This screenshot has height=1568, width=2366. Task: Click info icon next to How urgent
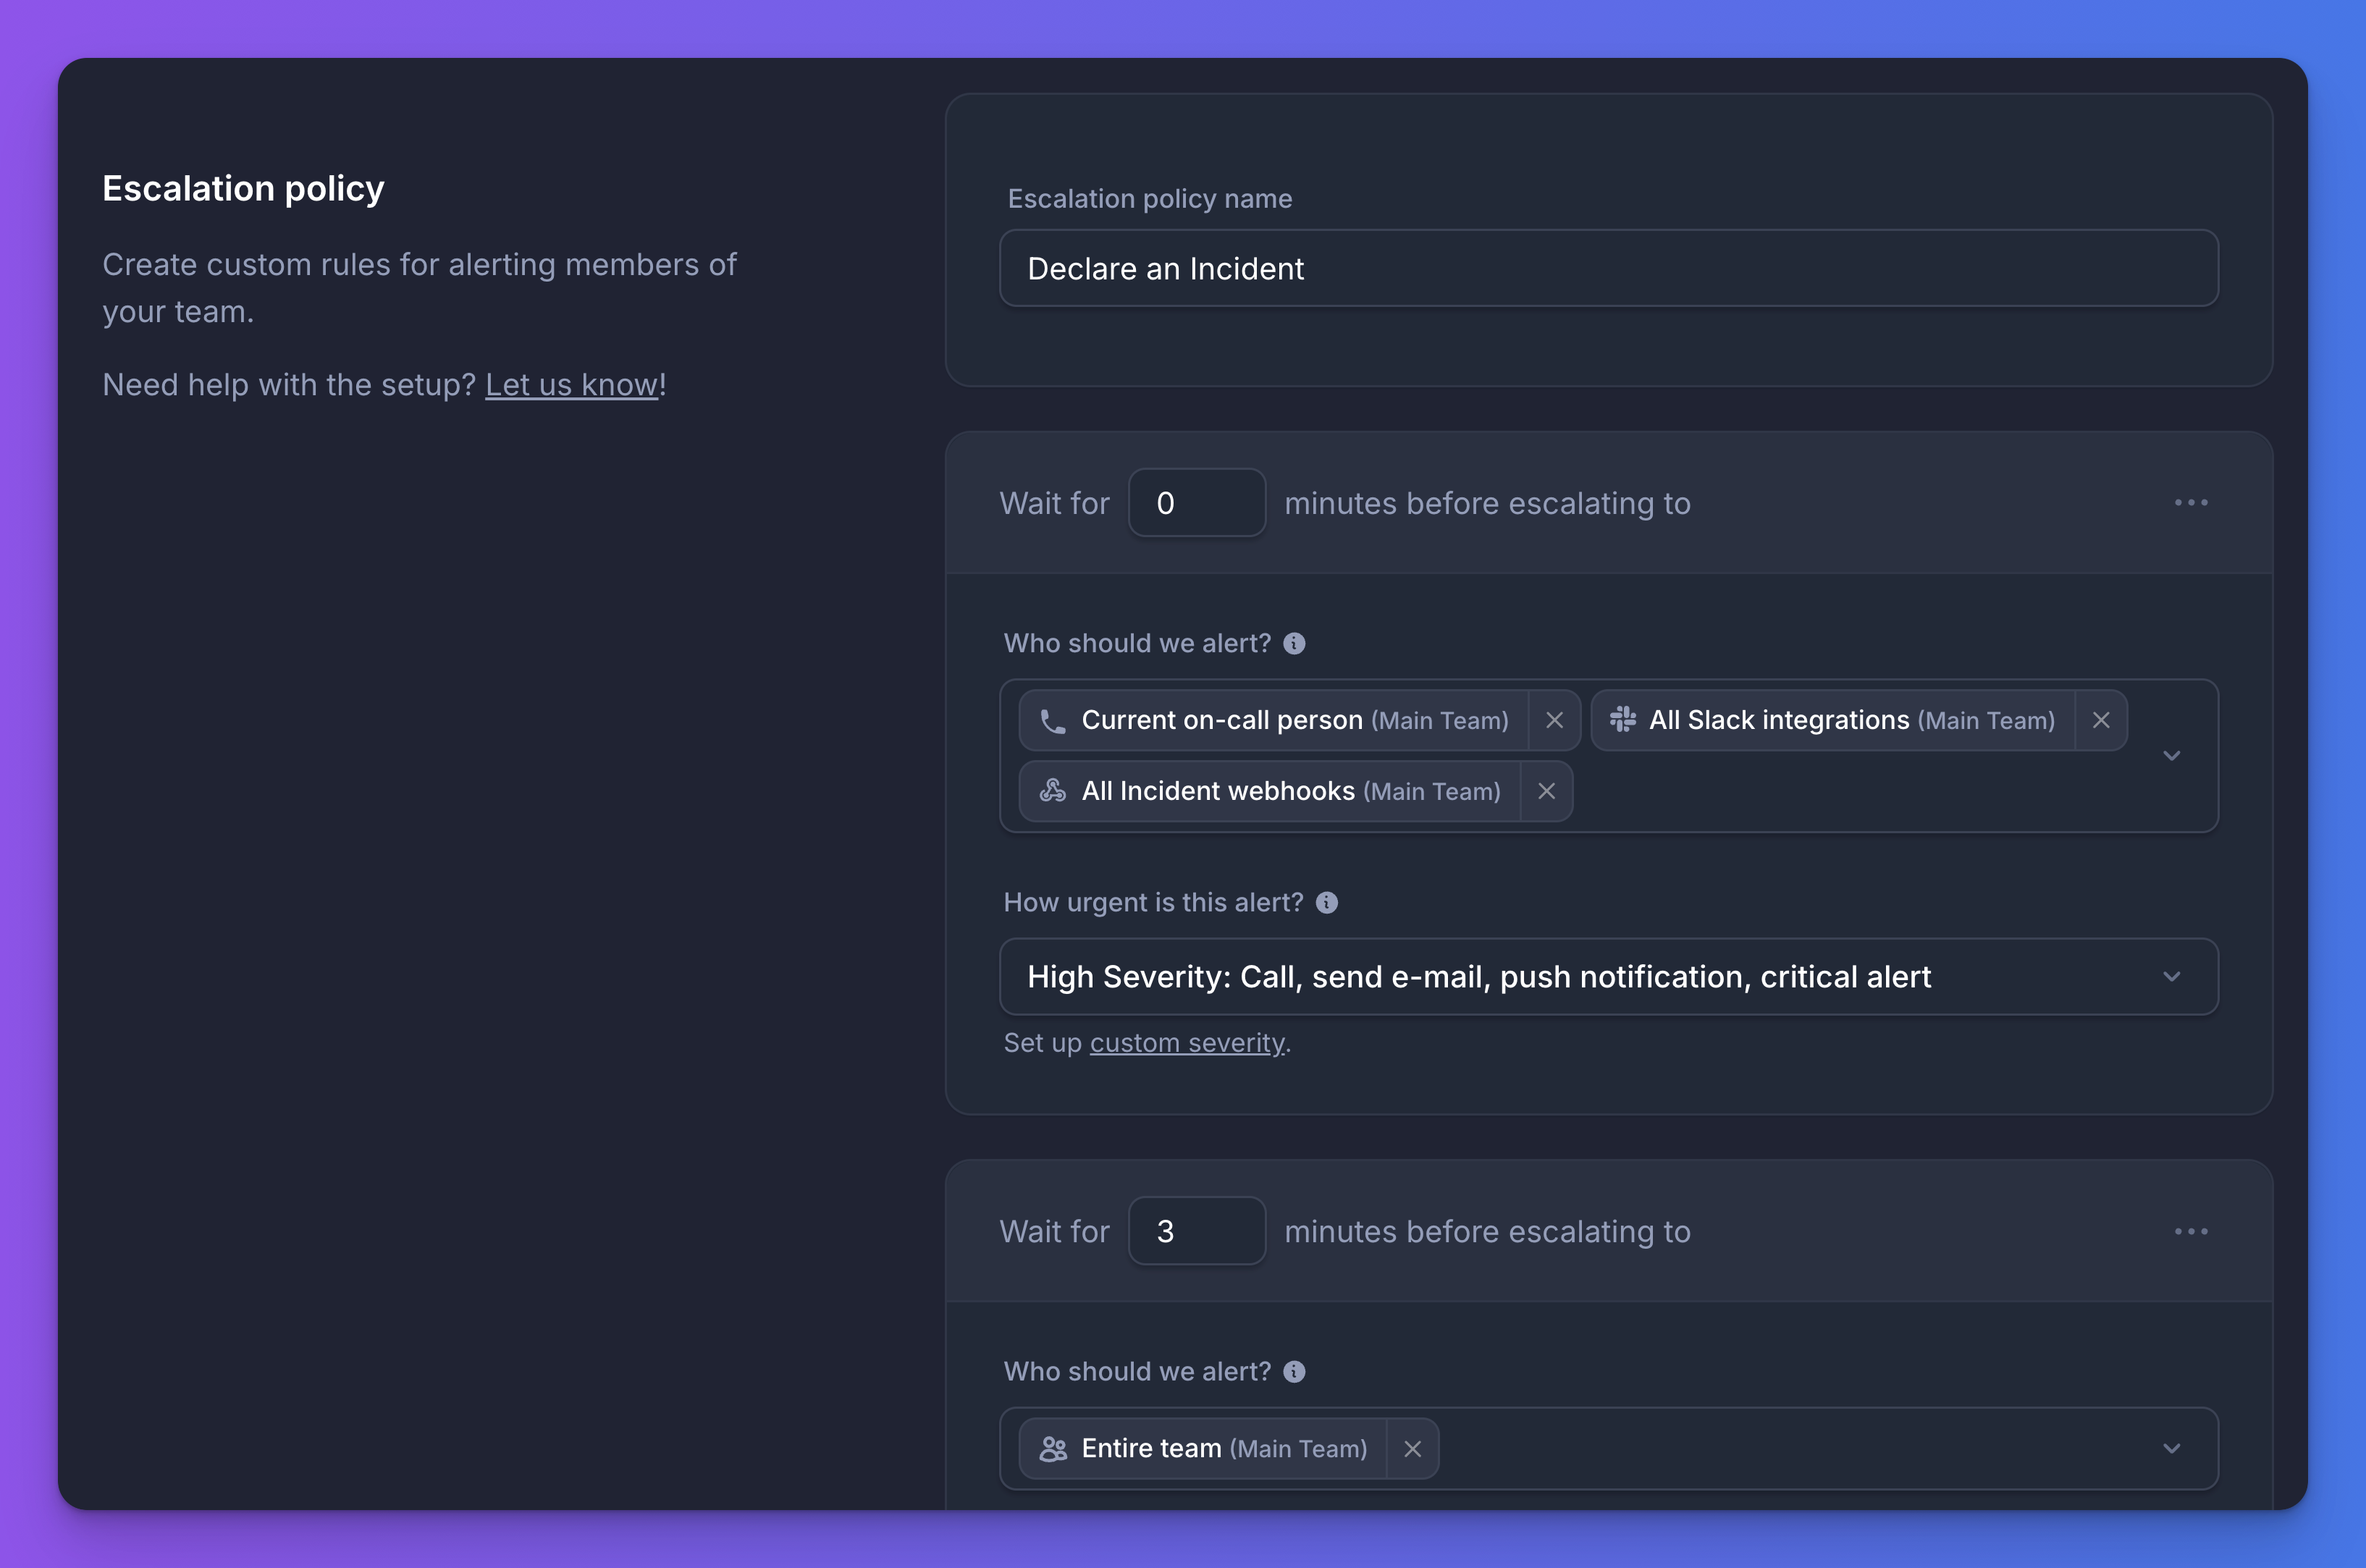point(1327,903)
